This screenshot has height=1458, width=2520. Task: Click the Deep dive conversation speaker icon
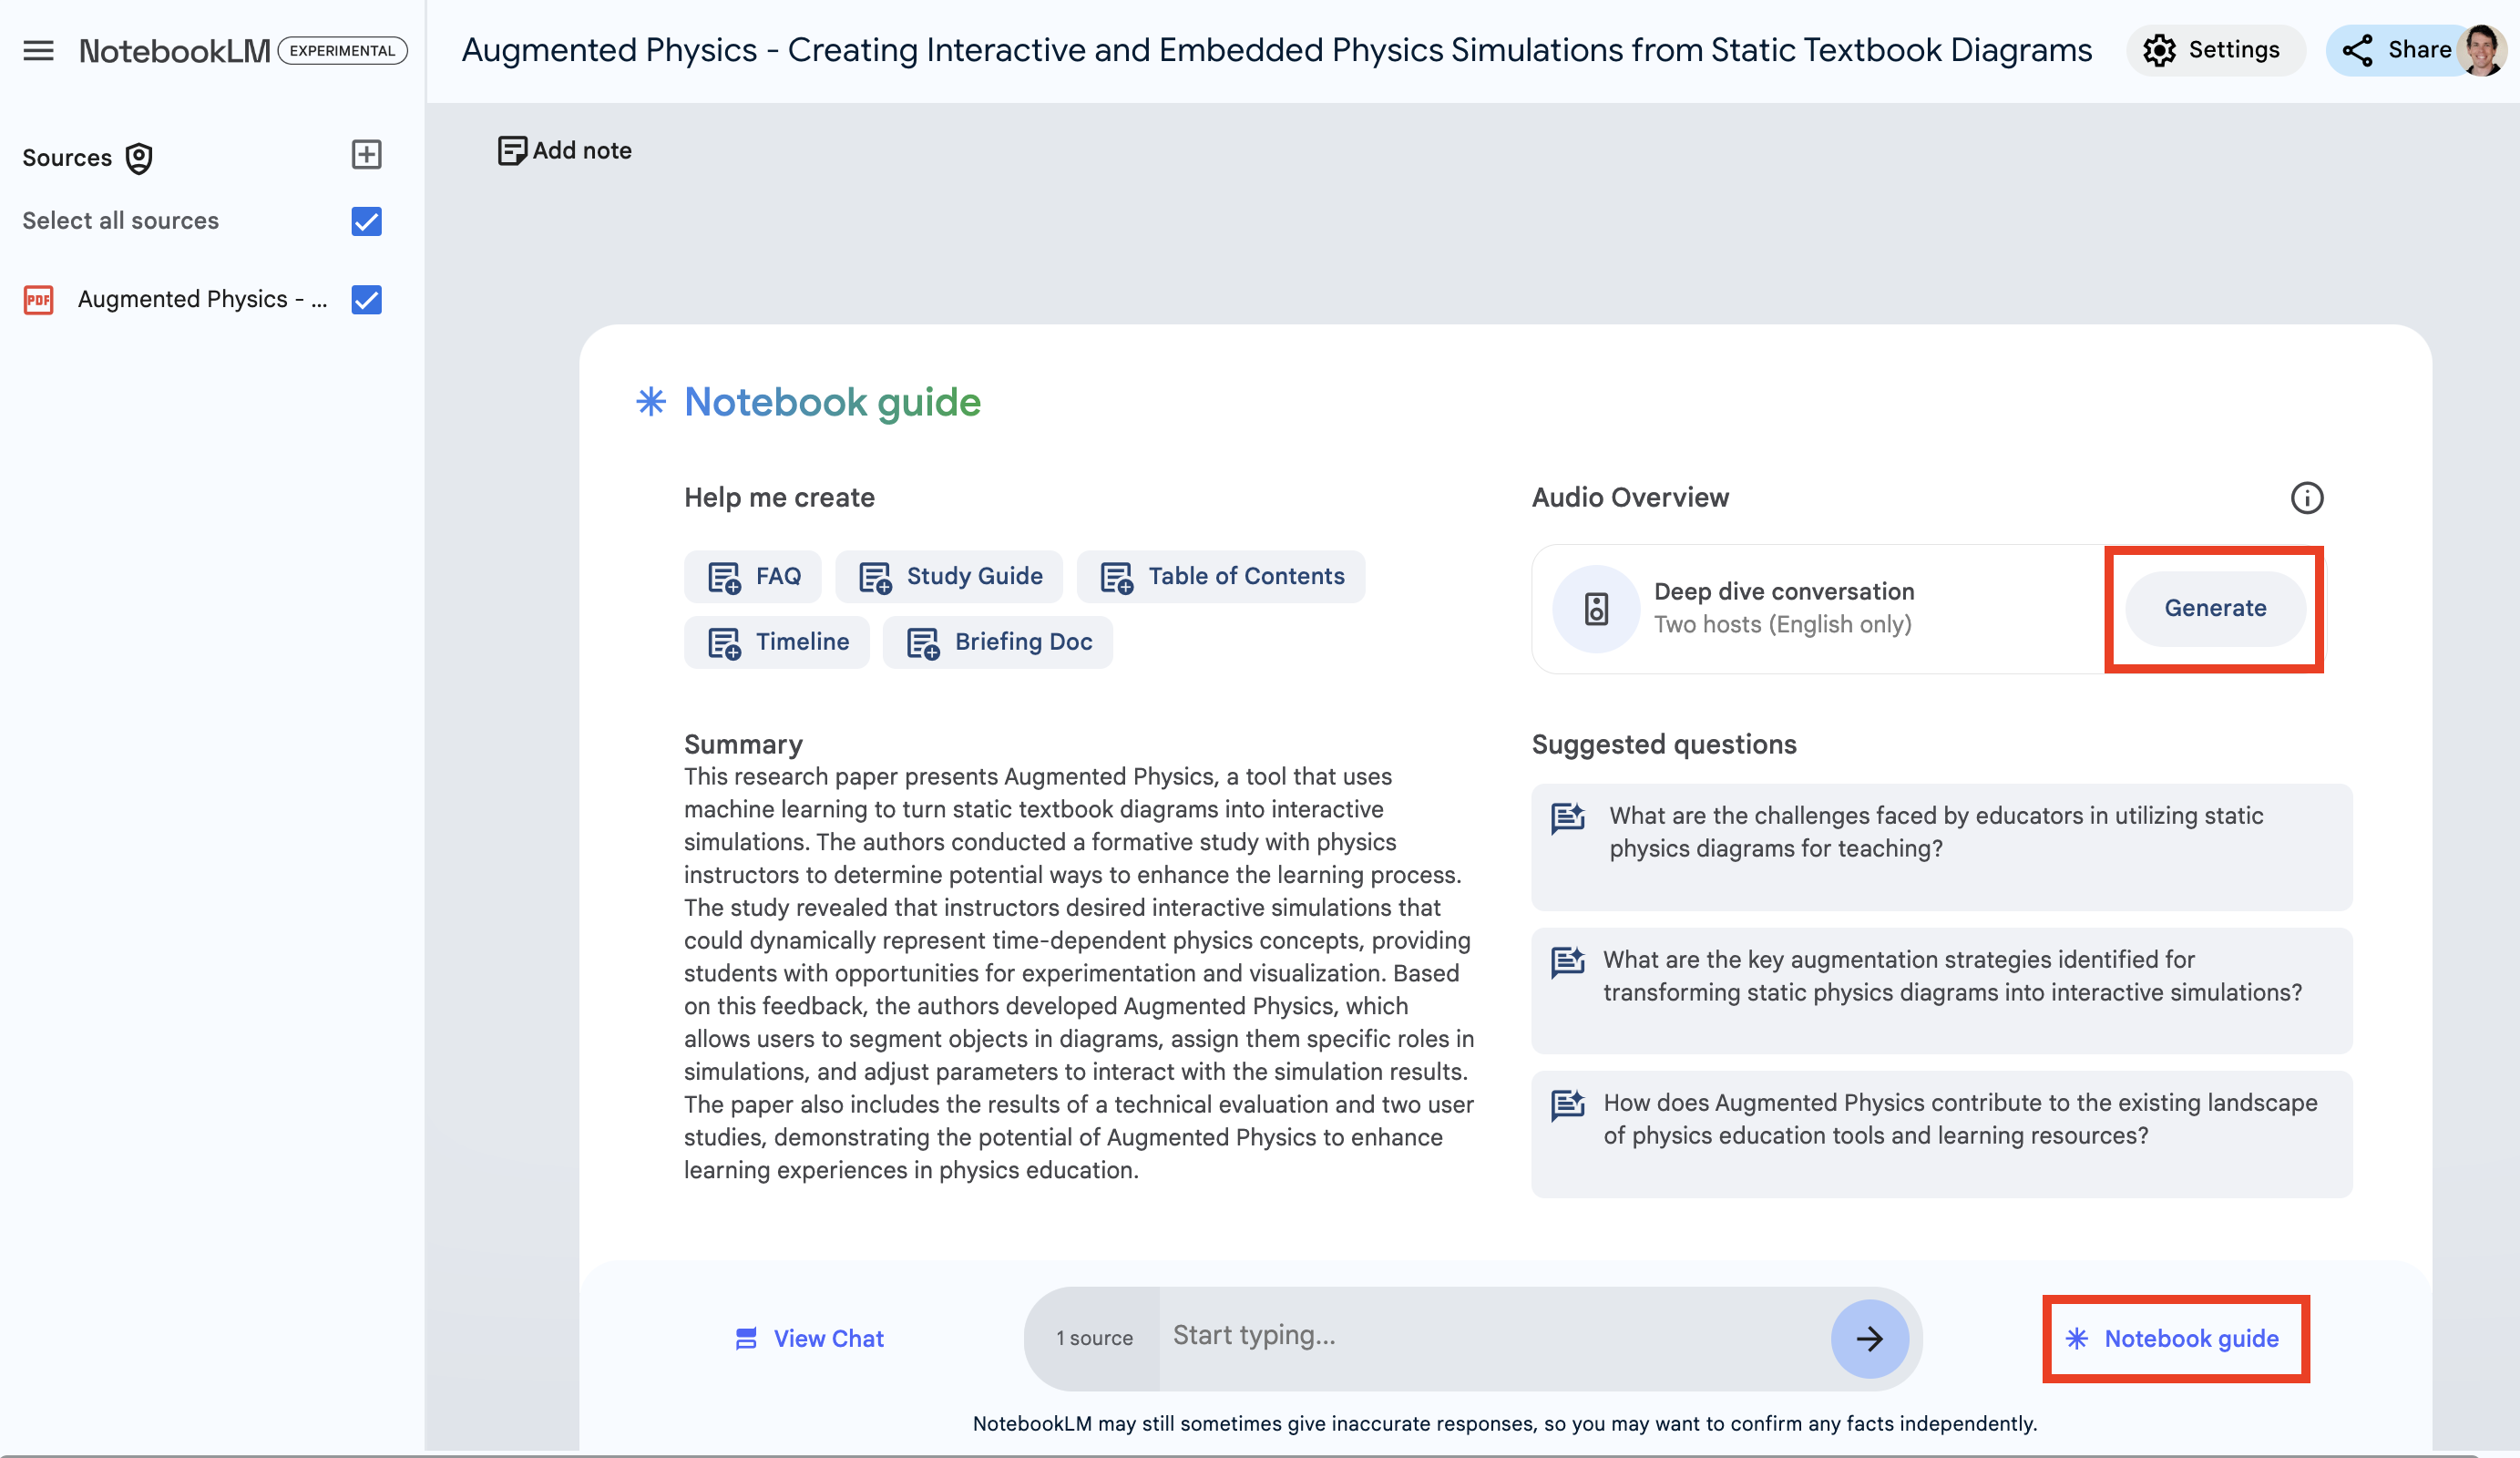[x=1596, y=608]
